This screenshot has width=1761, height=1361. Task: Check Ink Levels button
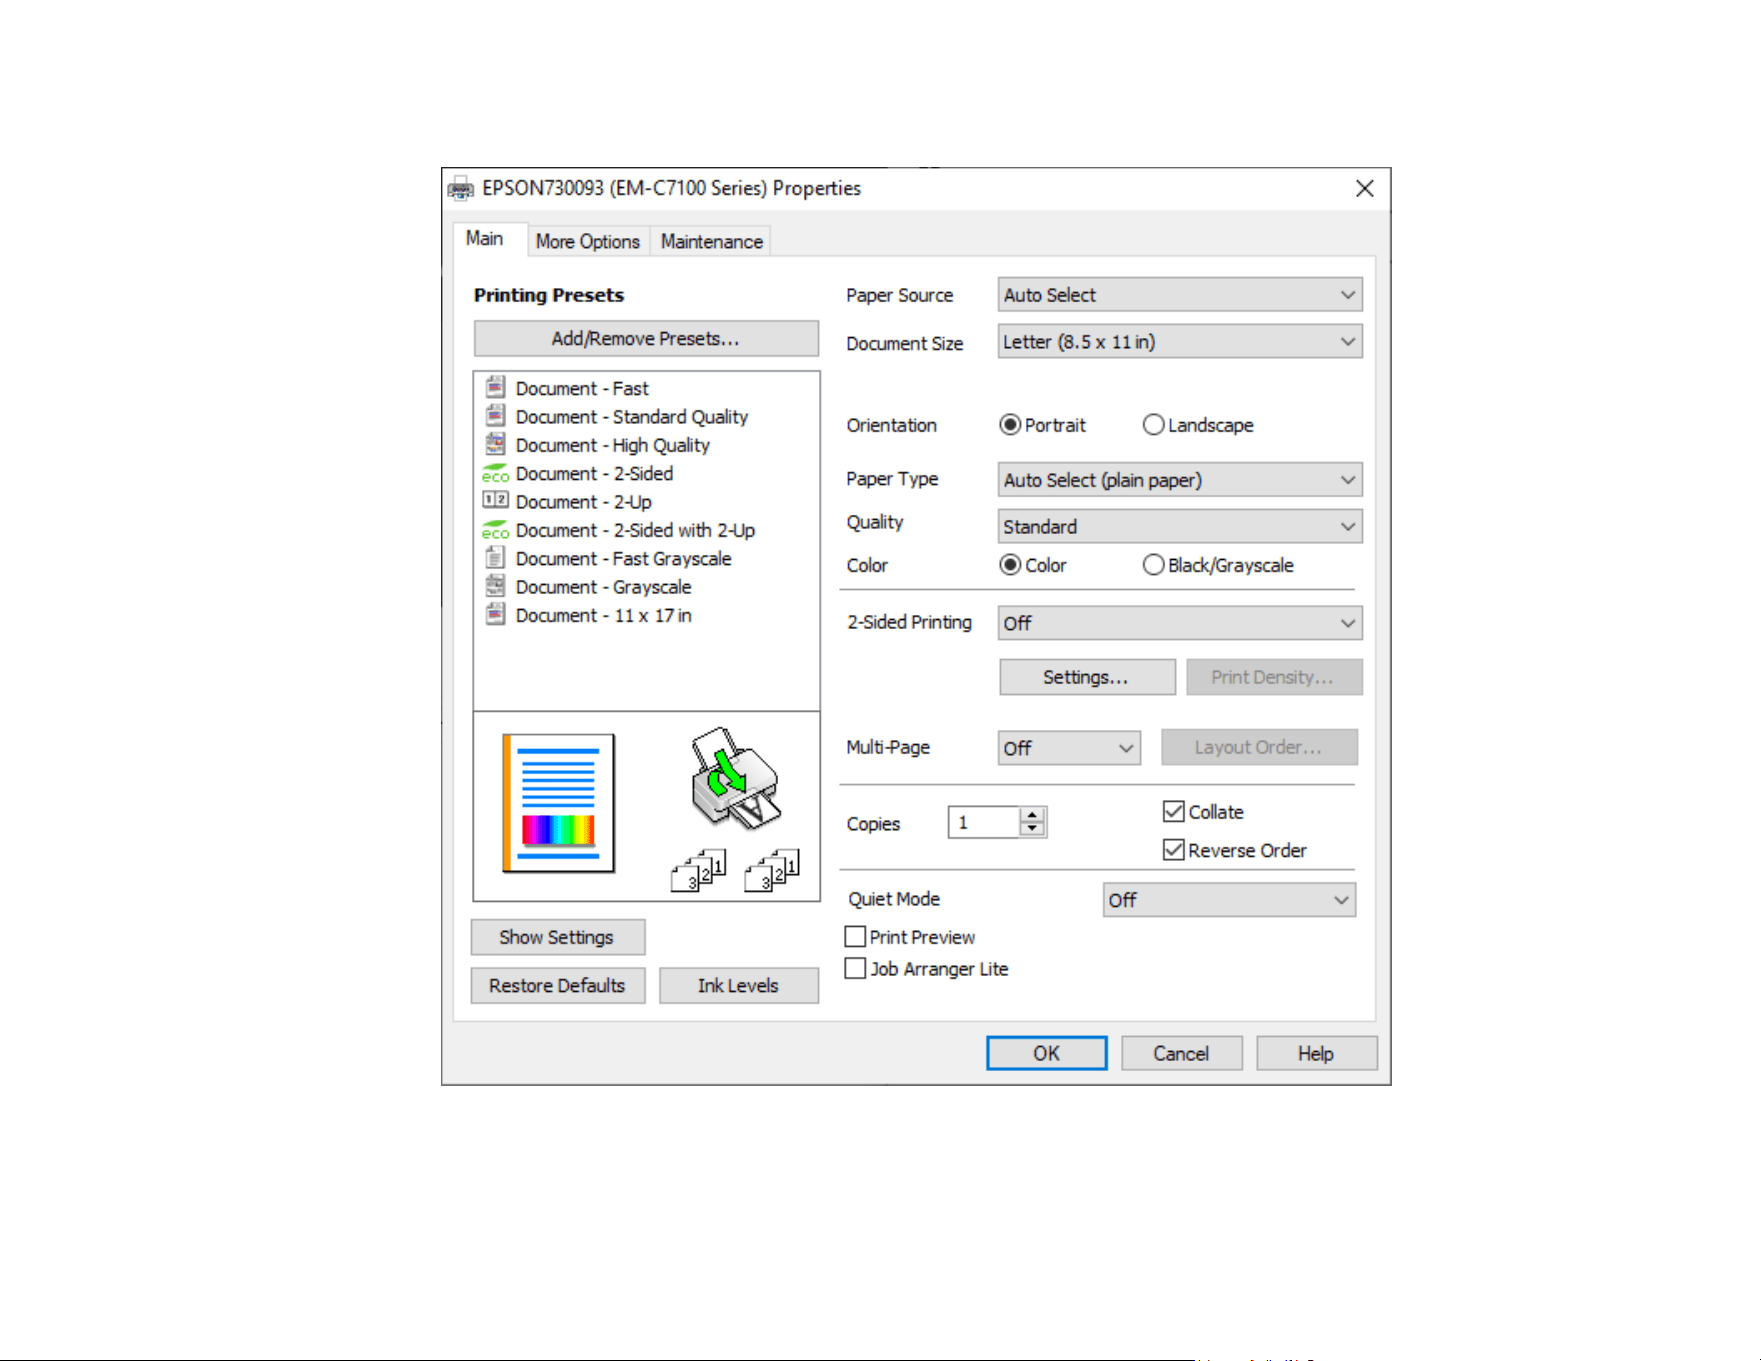pyautogui.click(x=738, y=985)
